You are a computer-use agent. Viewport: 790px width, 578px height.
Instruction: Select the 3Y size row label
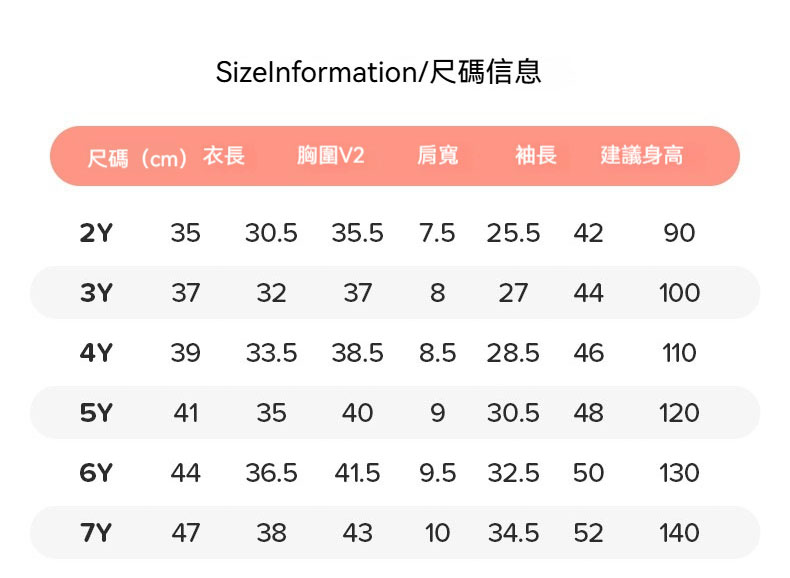point(96,293)
